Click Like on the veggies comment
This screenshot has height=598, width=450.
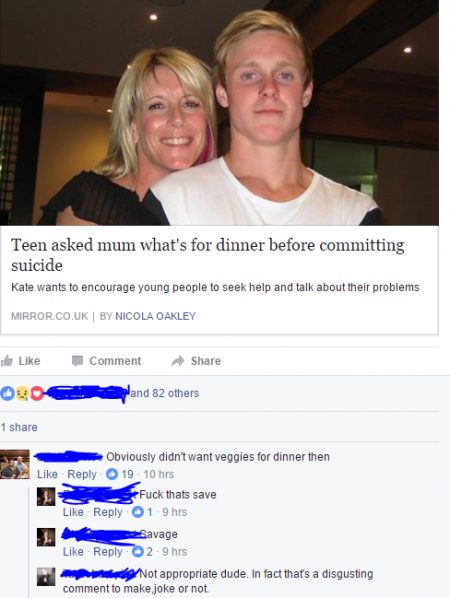[x=47, y=474]
